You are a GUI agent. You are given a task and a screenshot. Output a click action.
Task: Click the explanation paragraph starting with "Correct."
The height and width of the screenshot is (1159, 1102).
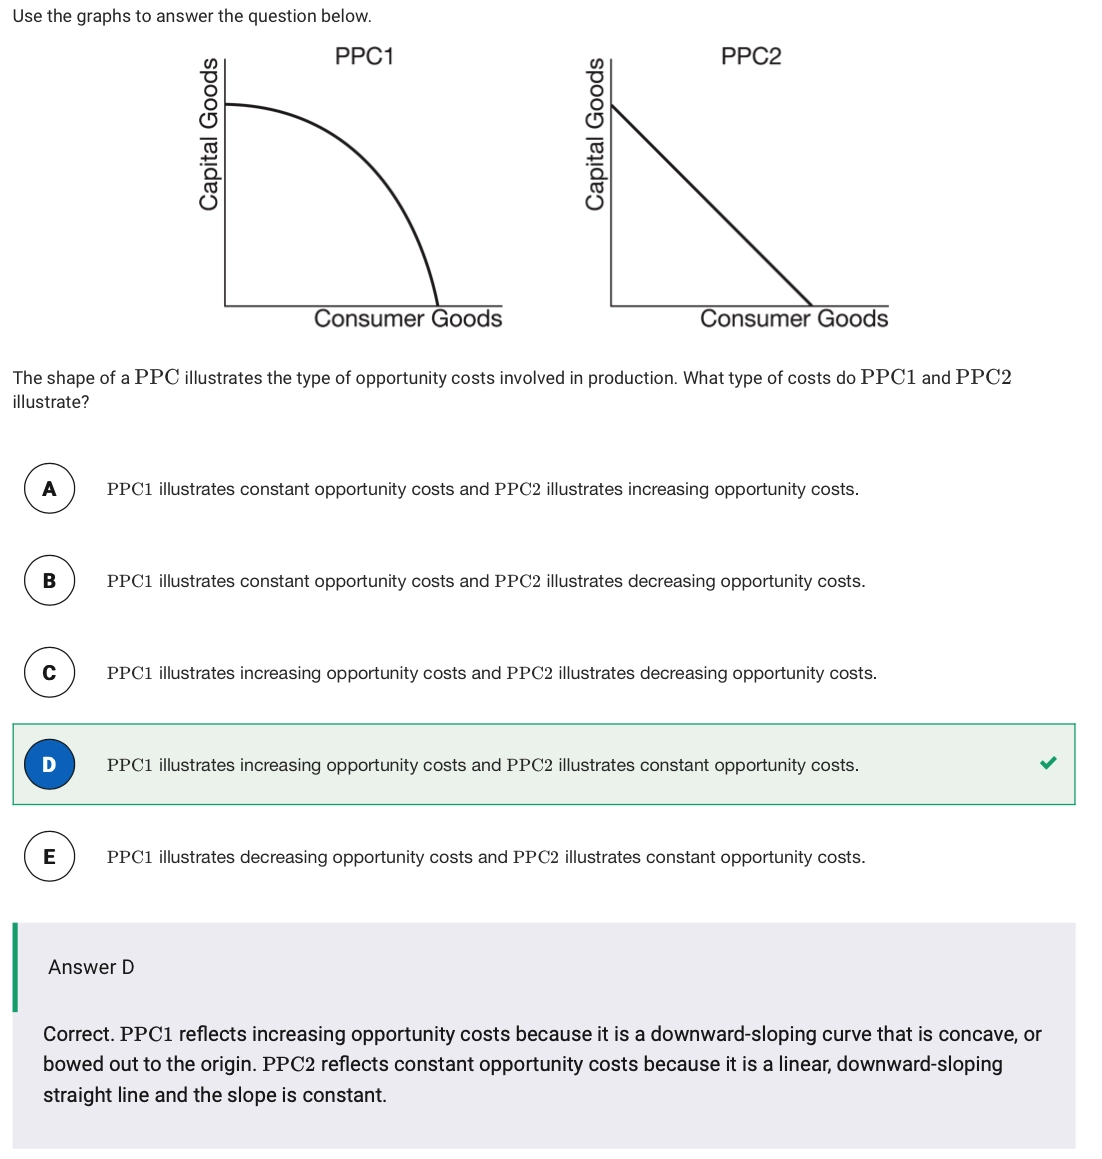pos(541,1064)
